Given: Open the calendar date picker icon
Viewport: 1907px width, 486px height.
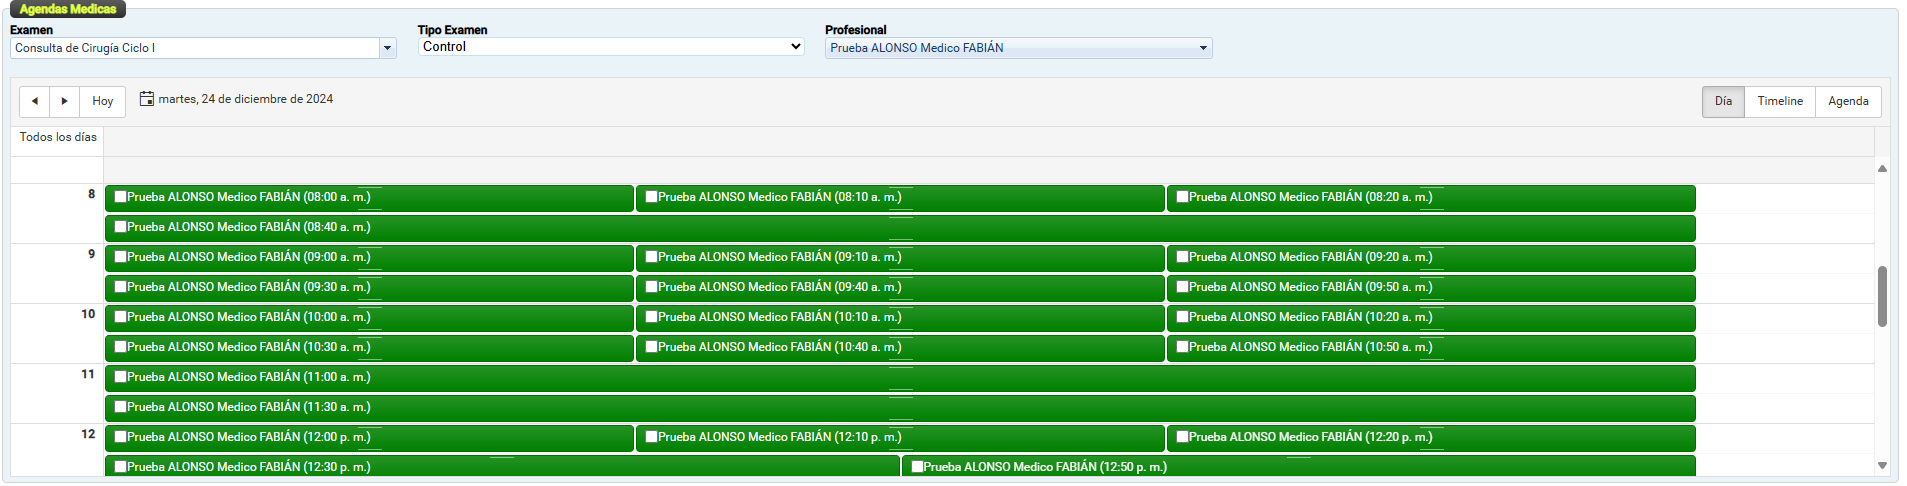Looking at the screenshot, I should (x=147, y=99).
